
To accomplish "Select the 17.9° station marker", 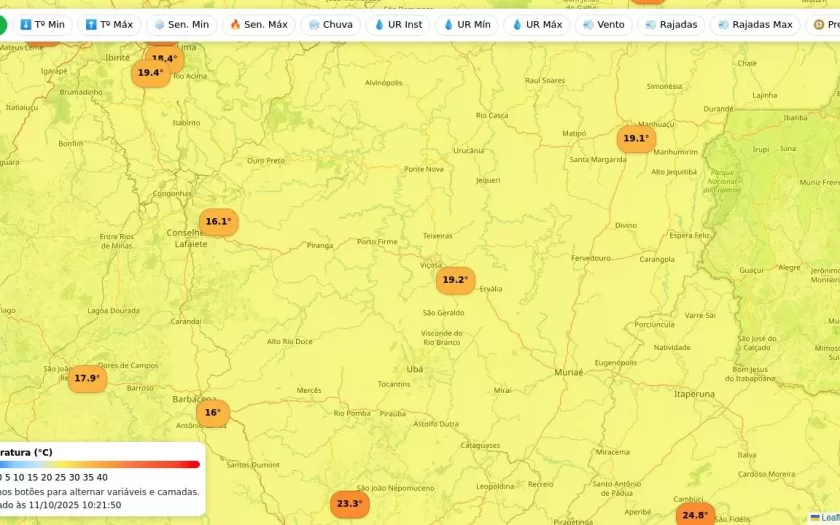I will coord(87,378).
